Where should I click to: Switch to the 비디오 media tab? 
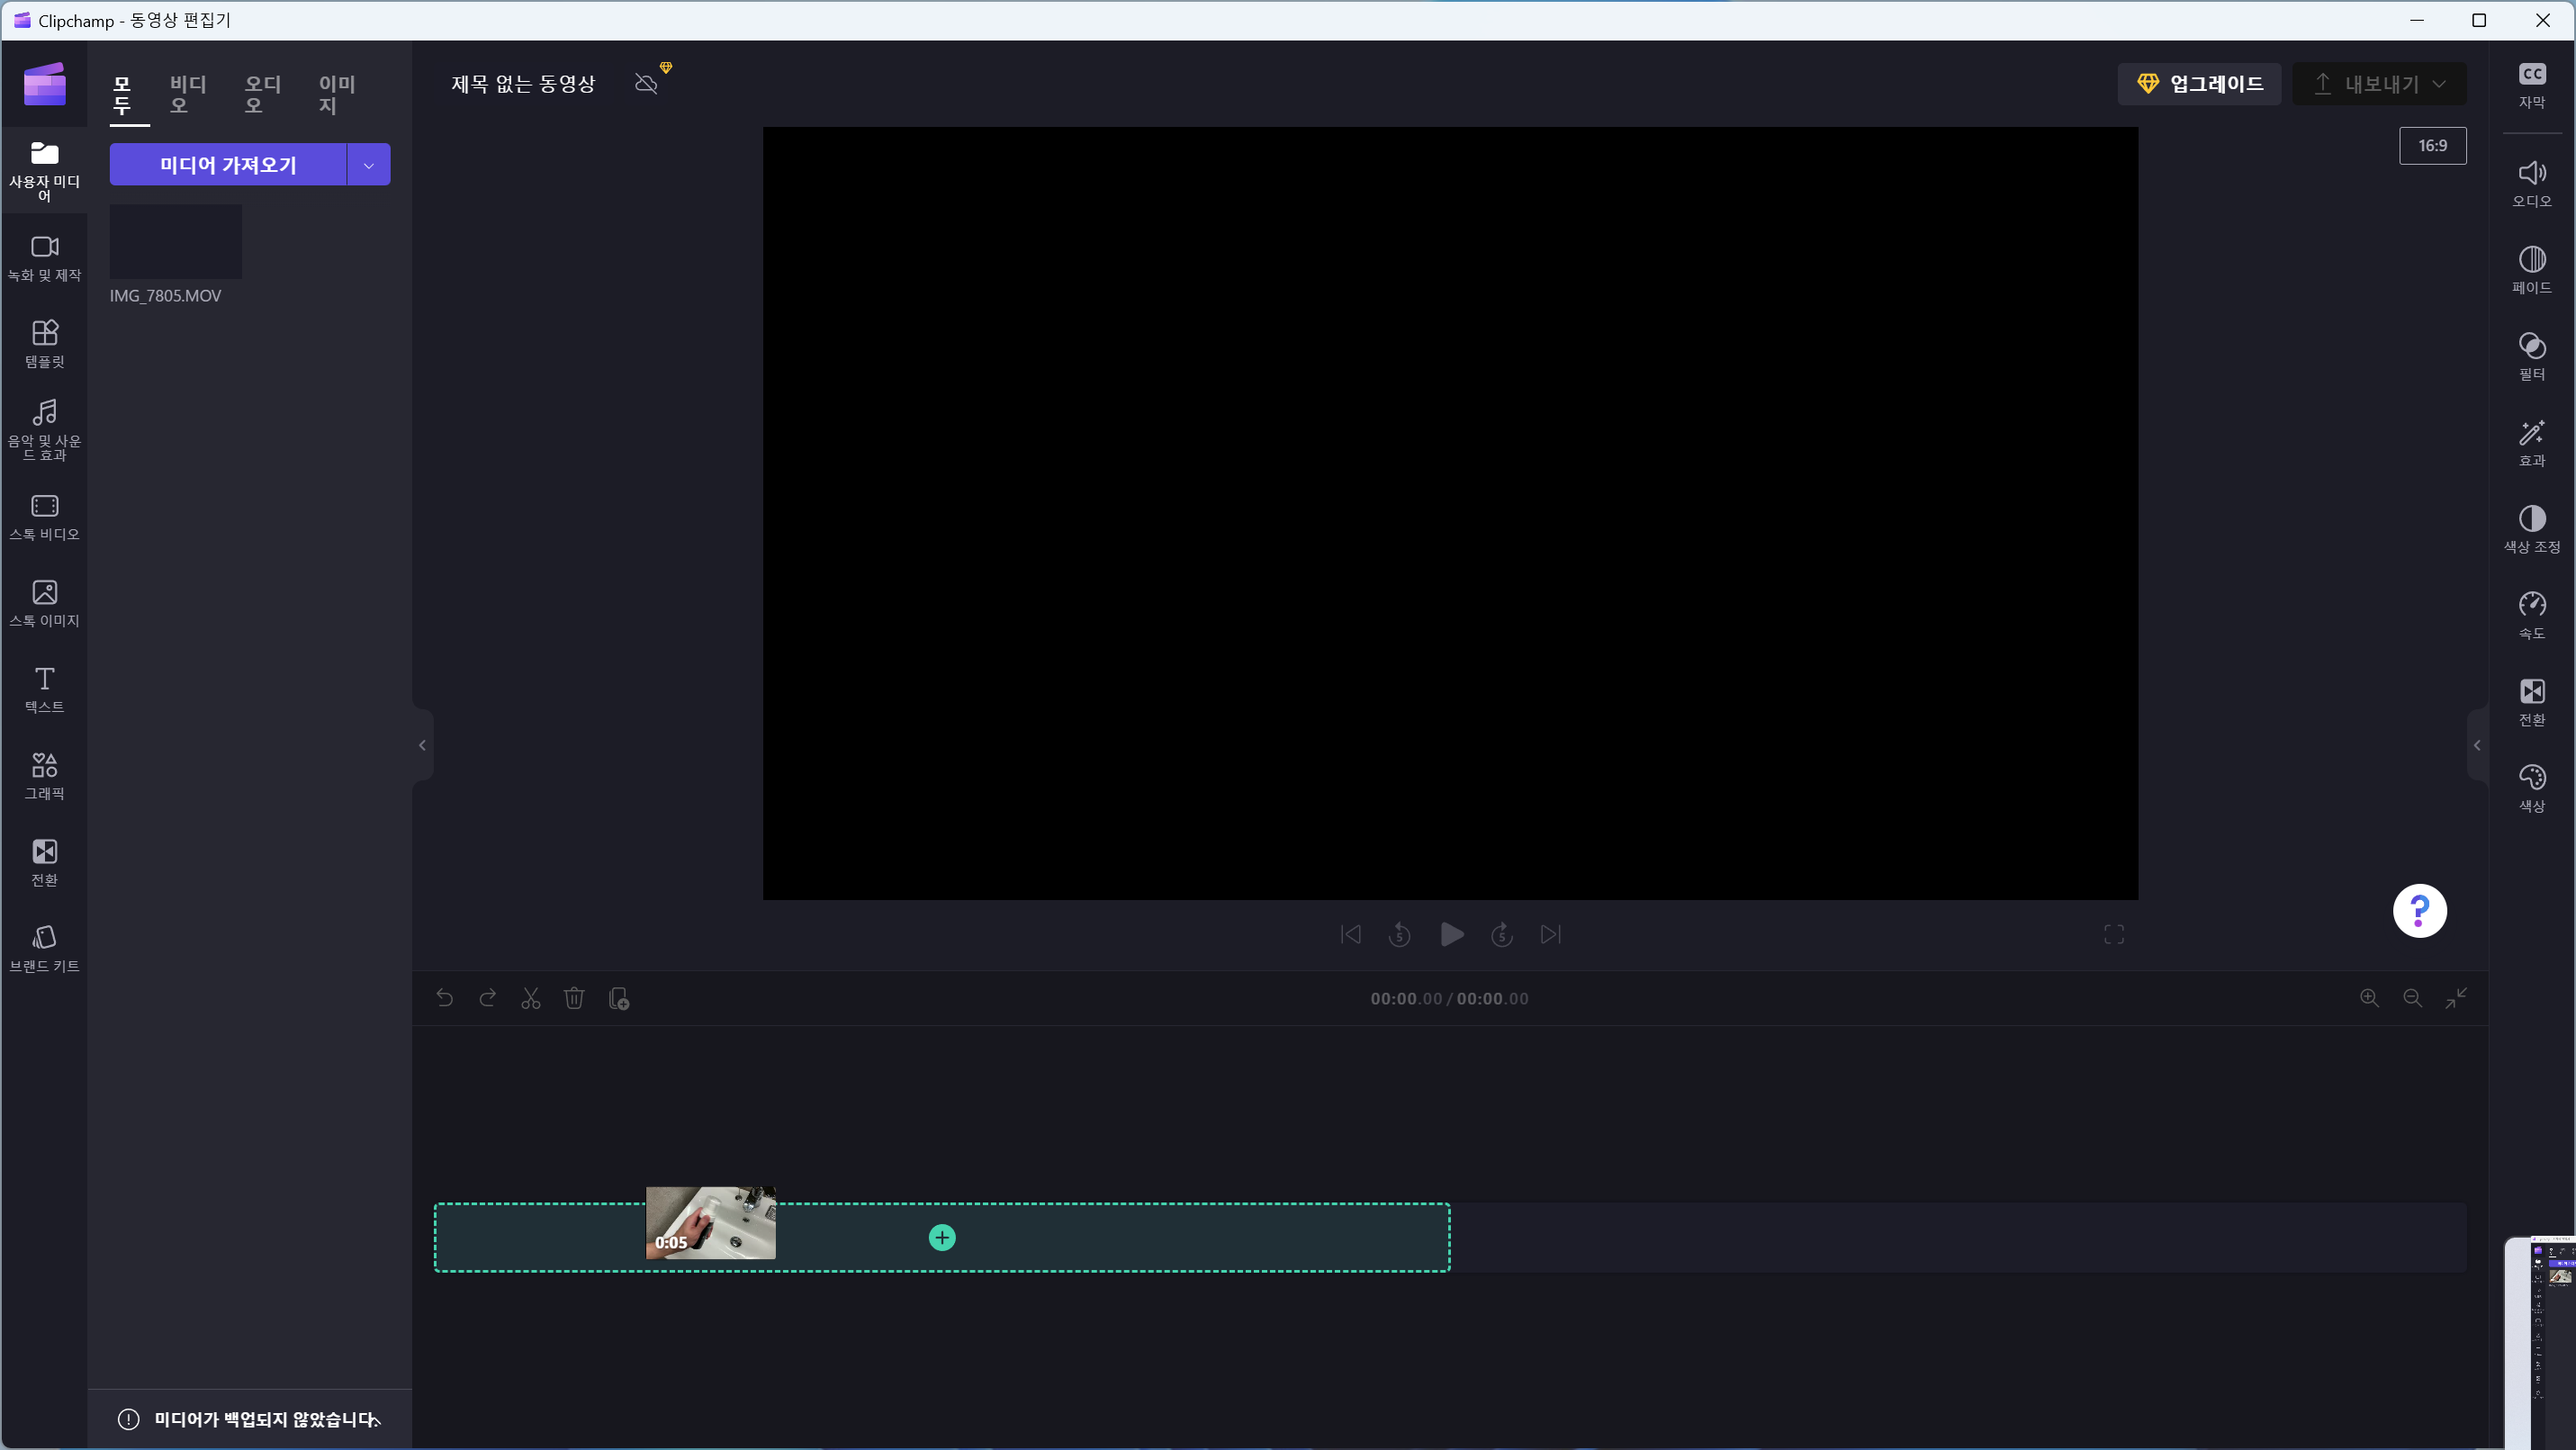[187, 94]
